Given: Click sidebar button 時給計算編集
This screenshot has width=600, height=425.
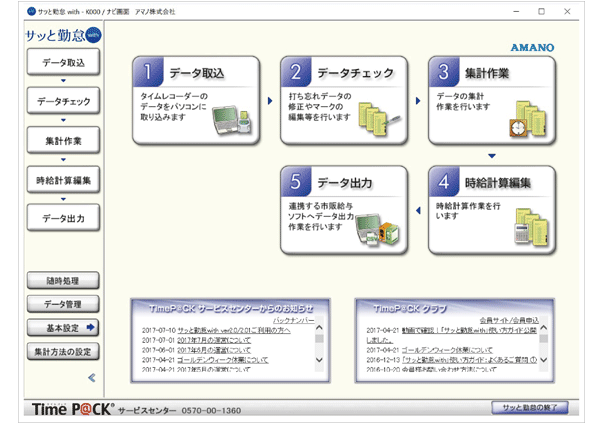Looking at the screenshot, I should 64,180.
